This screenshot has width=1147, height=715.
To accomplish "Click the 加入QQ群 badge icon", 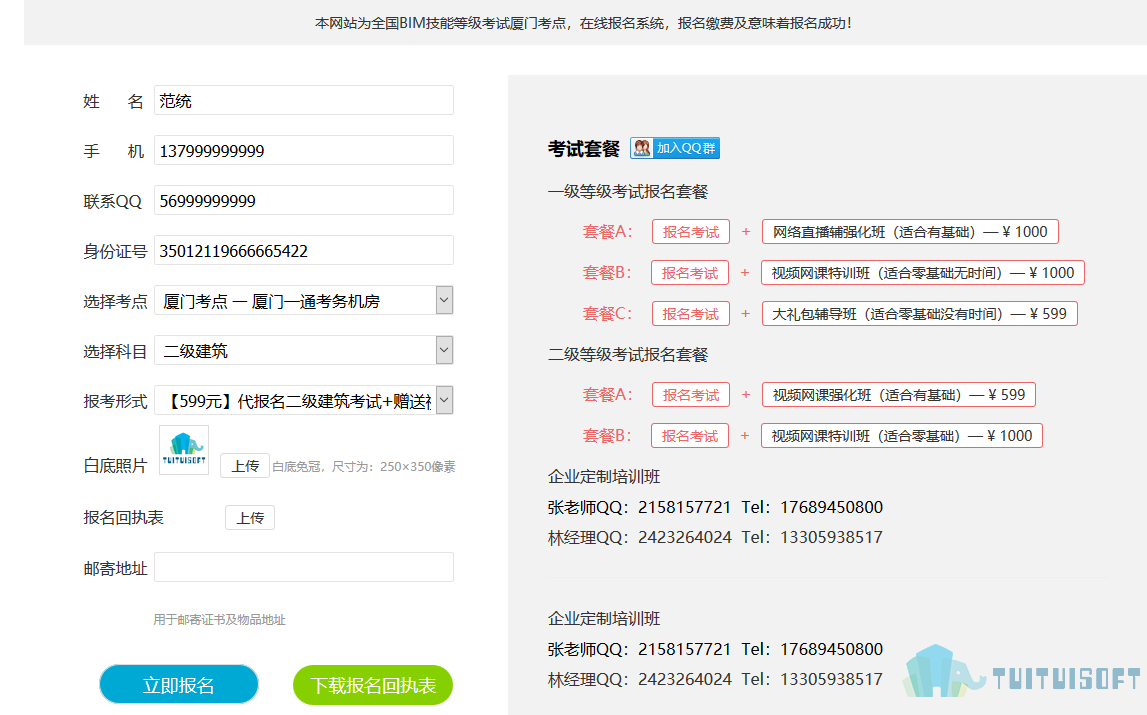I will (x=674, y=149).
